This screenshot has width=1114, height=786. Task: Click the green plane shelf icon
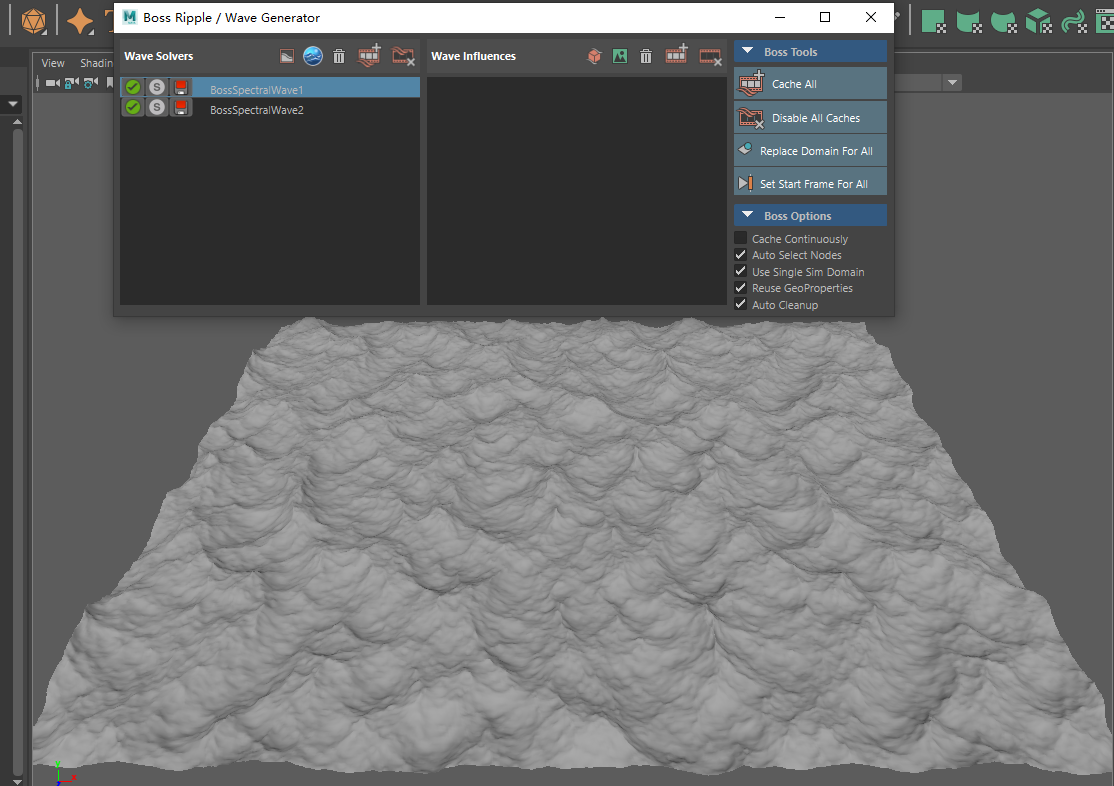934,21
